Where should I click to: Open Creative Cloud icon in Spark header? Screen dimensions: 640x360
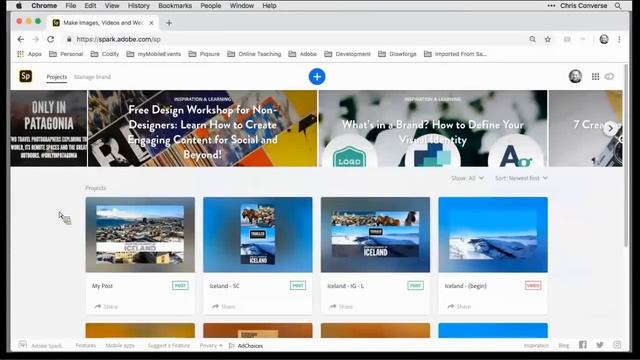pos(609,77)
